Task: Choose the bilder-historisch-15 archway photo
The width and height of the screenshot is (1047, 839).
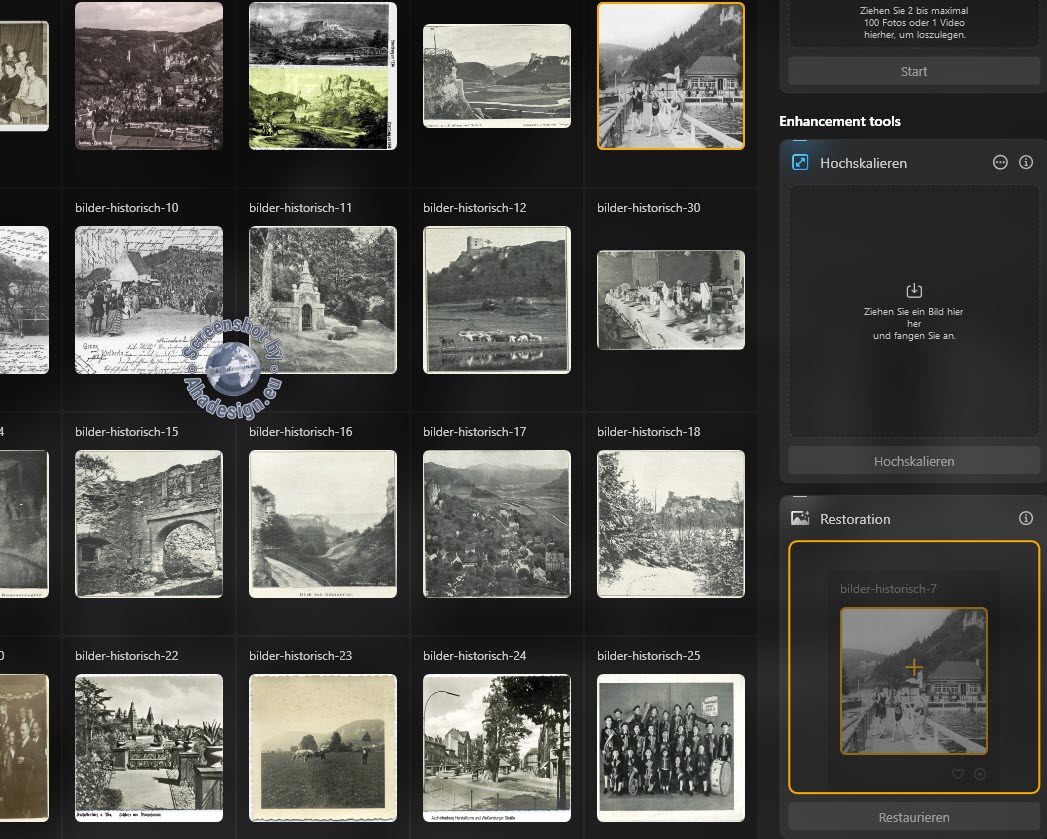Action: coord(149,524)
